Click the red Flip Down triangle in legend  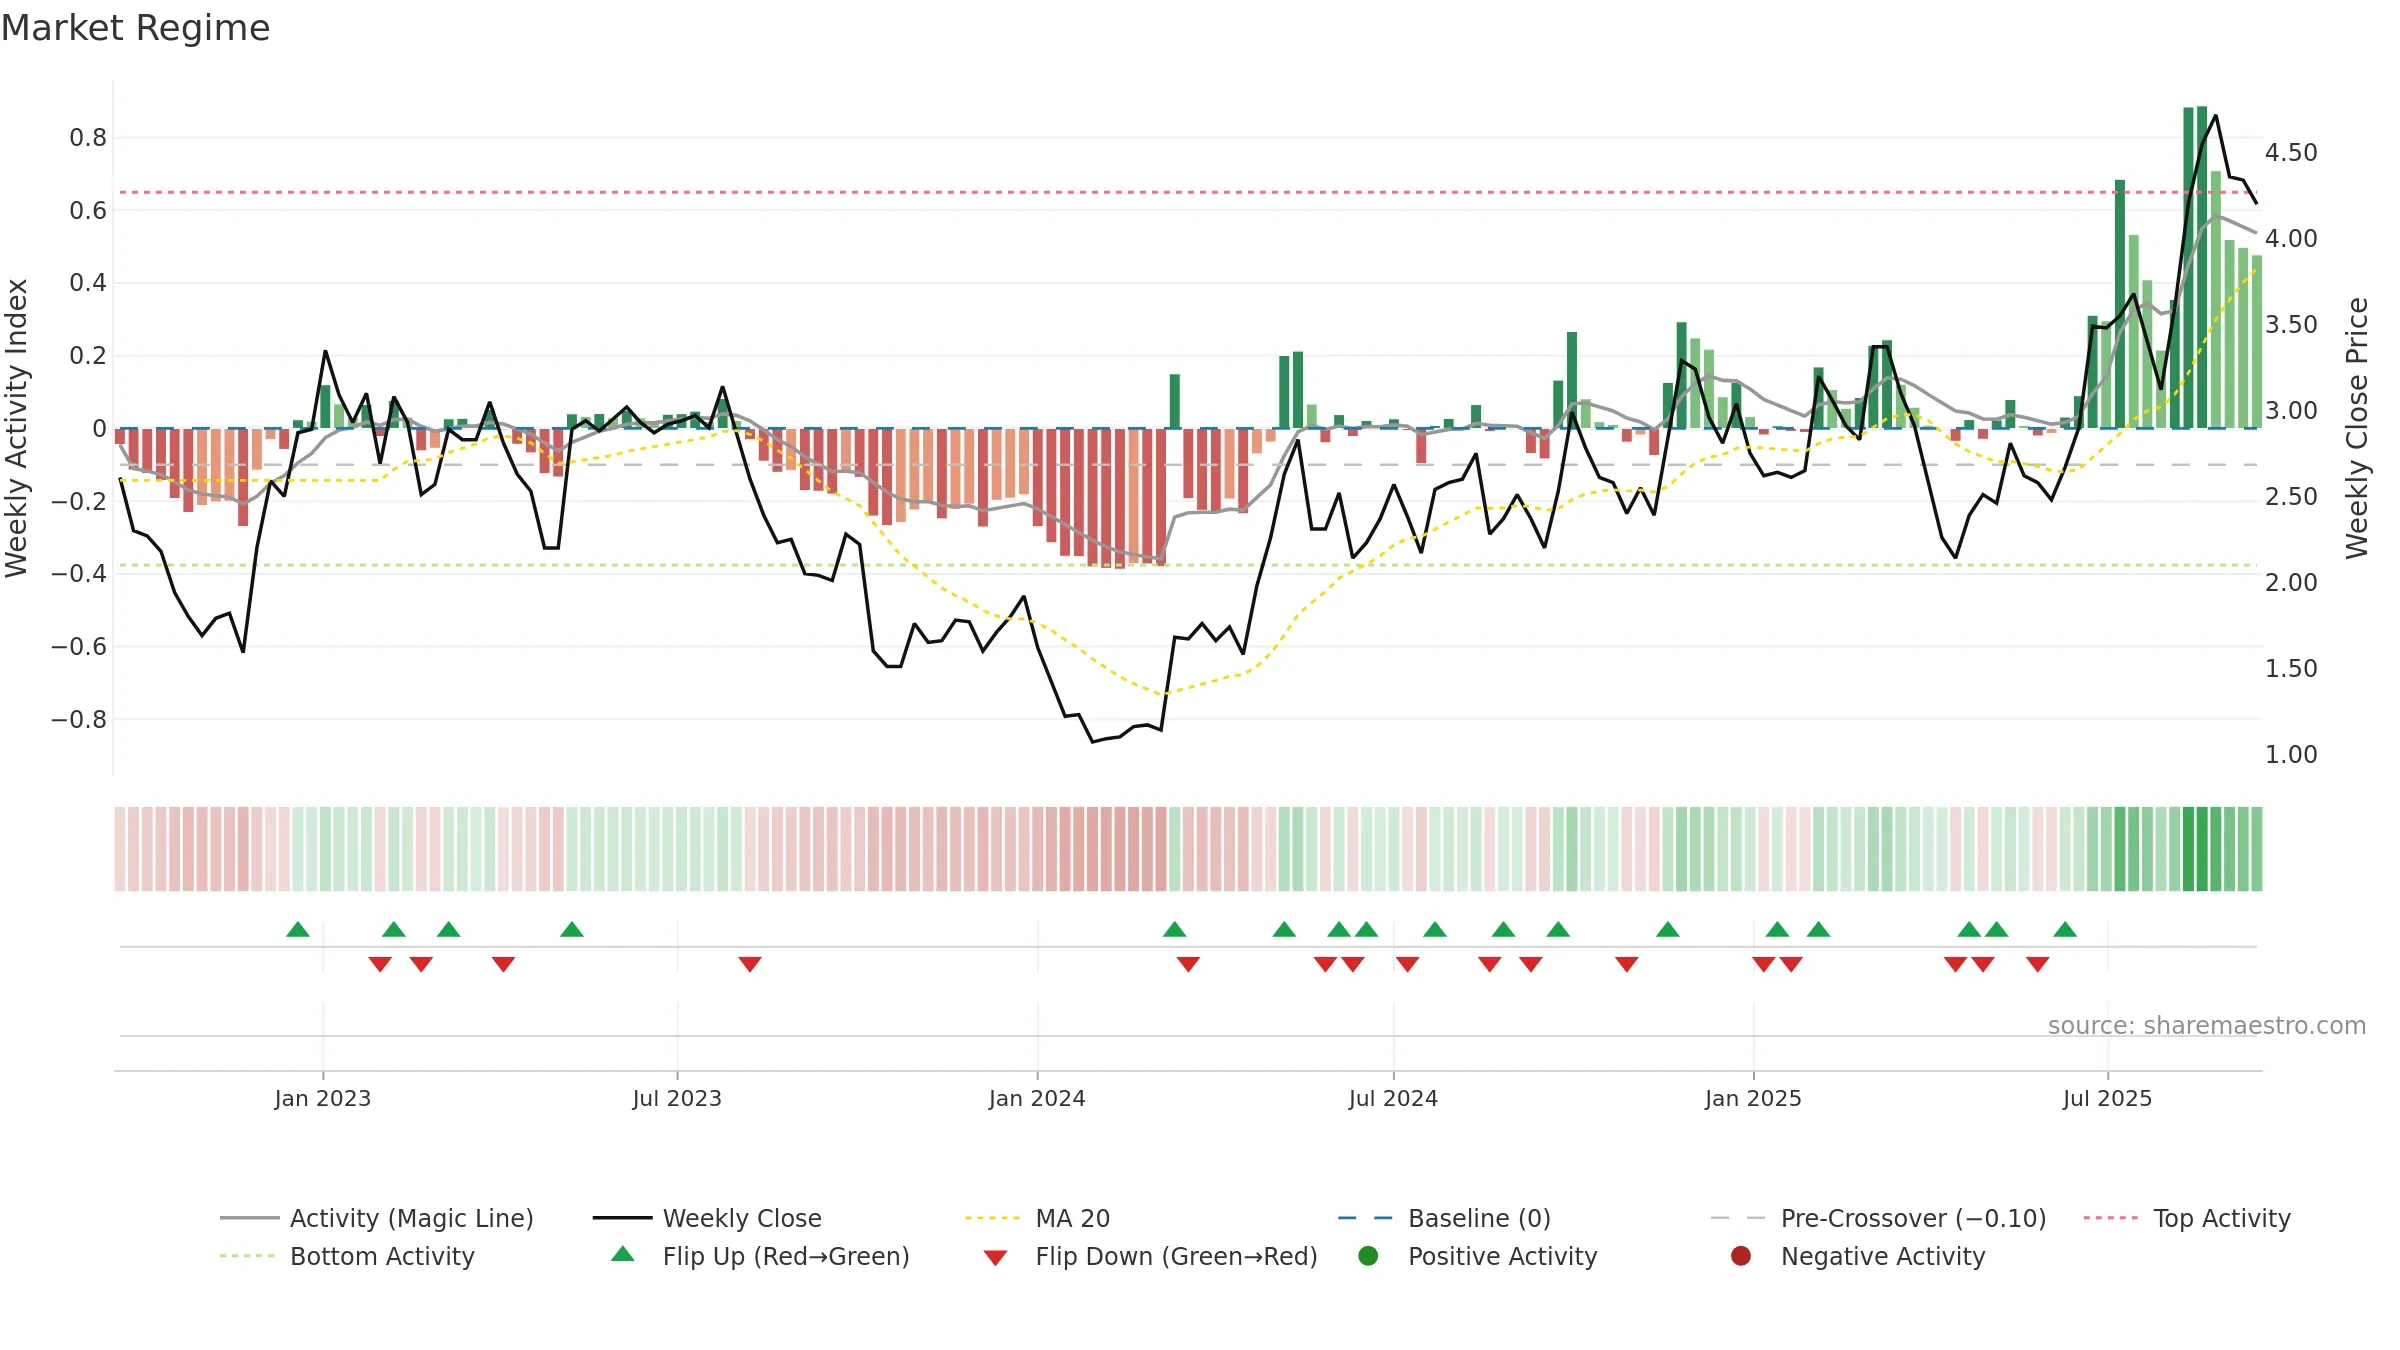(x=995, y=1258)
